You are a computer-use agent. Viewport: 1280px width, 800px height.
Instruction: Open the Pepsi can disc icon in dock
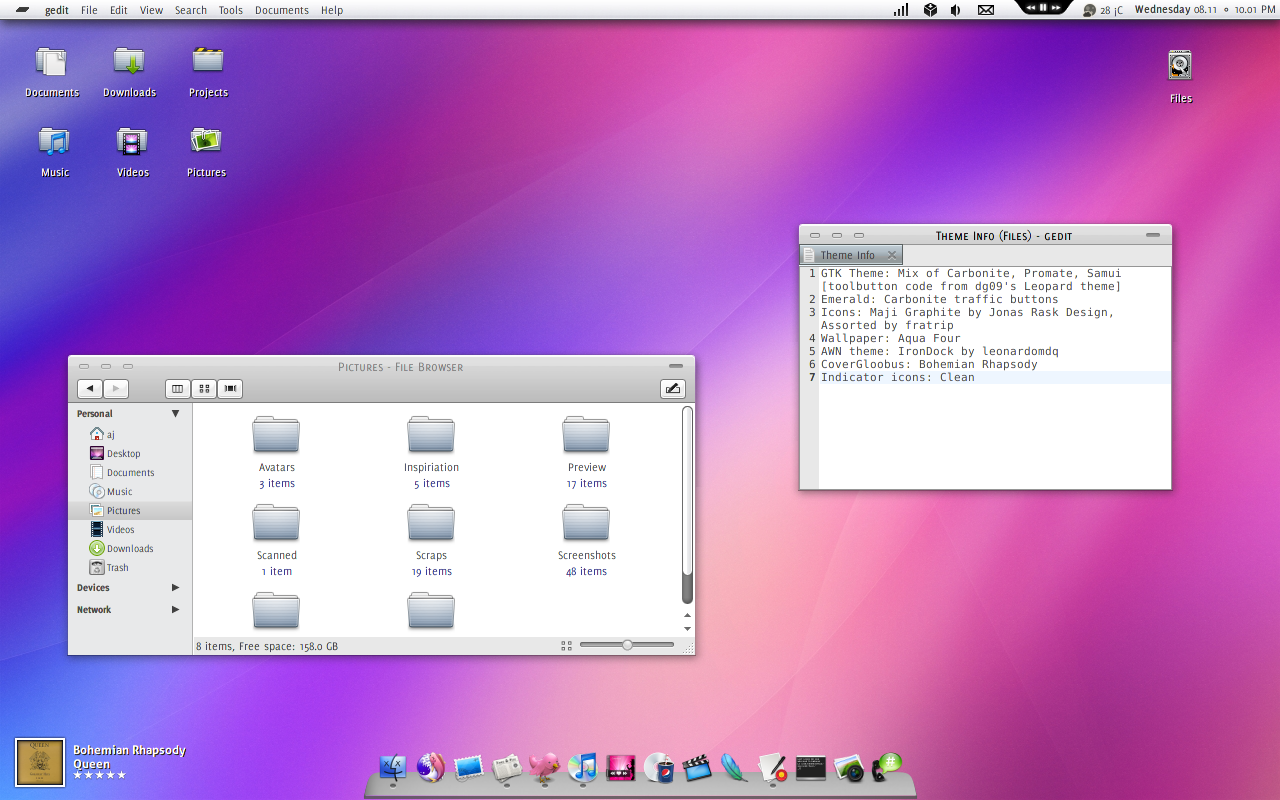[x=658, y=767]
